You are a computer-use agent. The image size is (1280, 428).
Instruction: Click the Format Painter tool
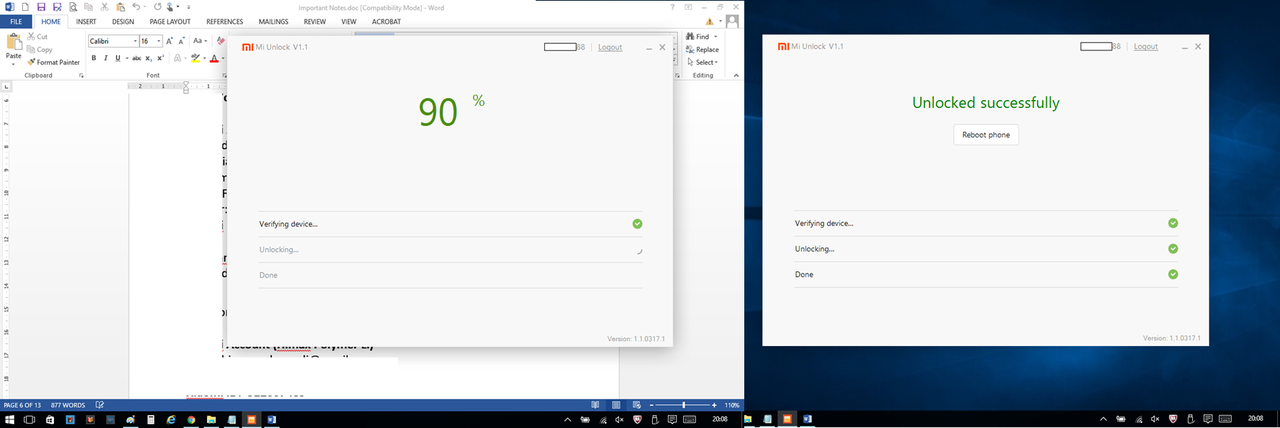click(x=53, y=62)
